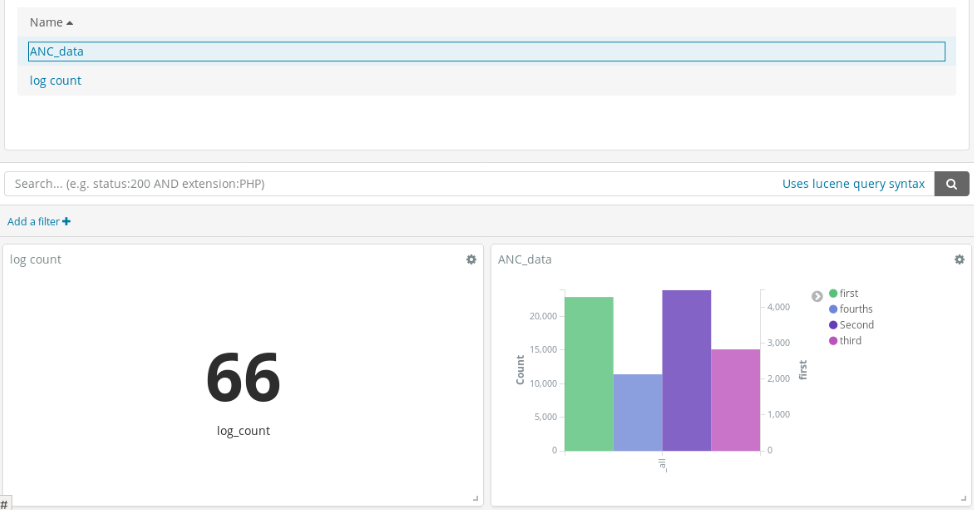Click 'Add a filter' button
974x510 pixels.
point(39,221)
